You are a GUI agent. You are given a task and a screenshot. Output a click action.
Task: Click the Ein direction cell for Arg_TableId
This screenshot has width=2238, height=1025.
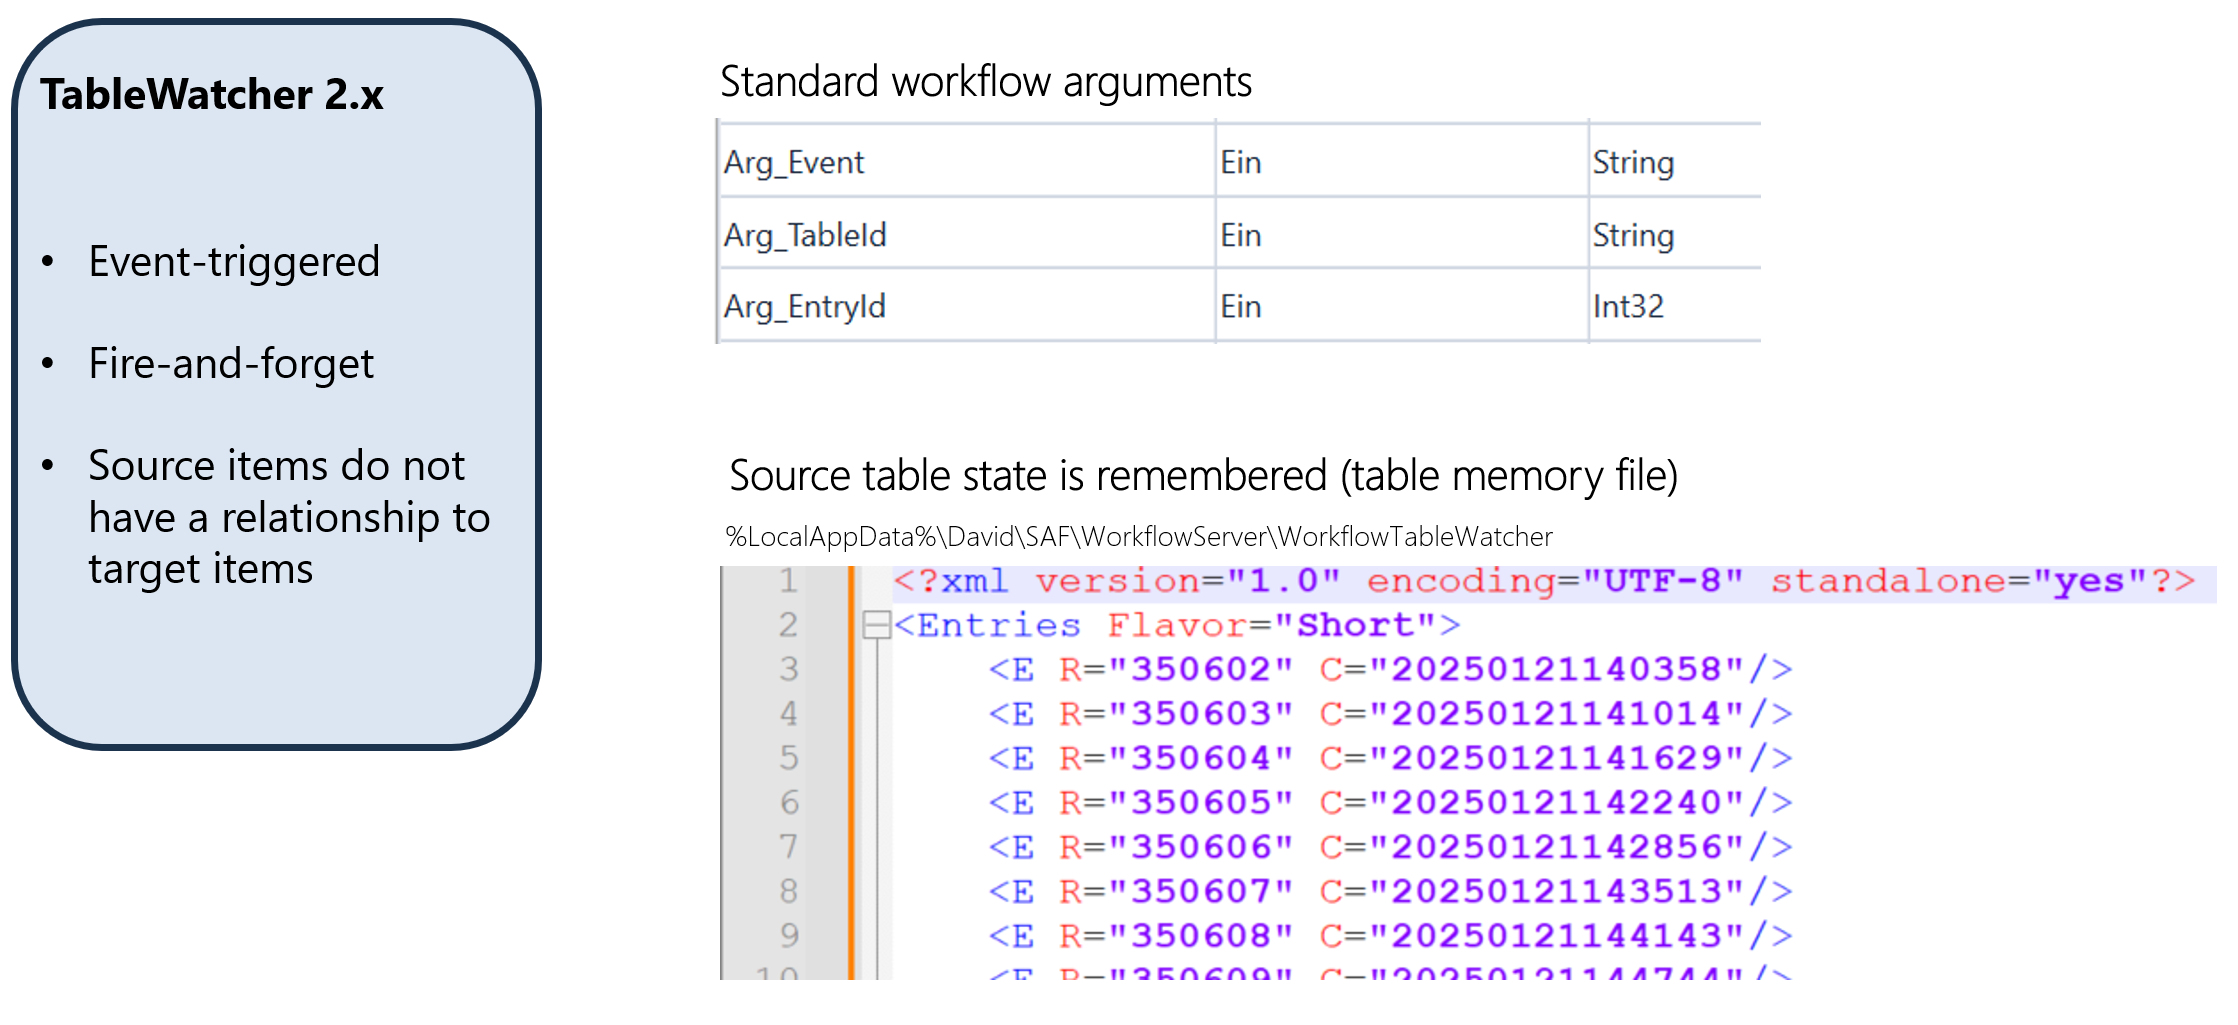point(1241,235)
